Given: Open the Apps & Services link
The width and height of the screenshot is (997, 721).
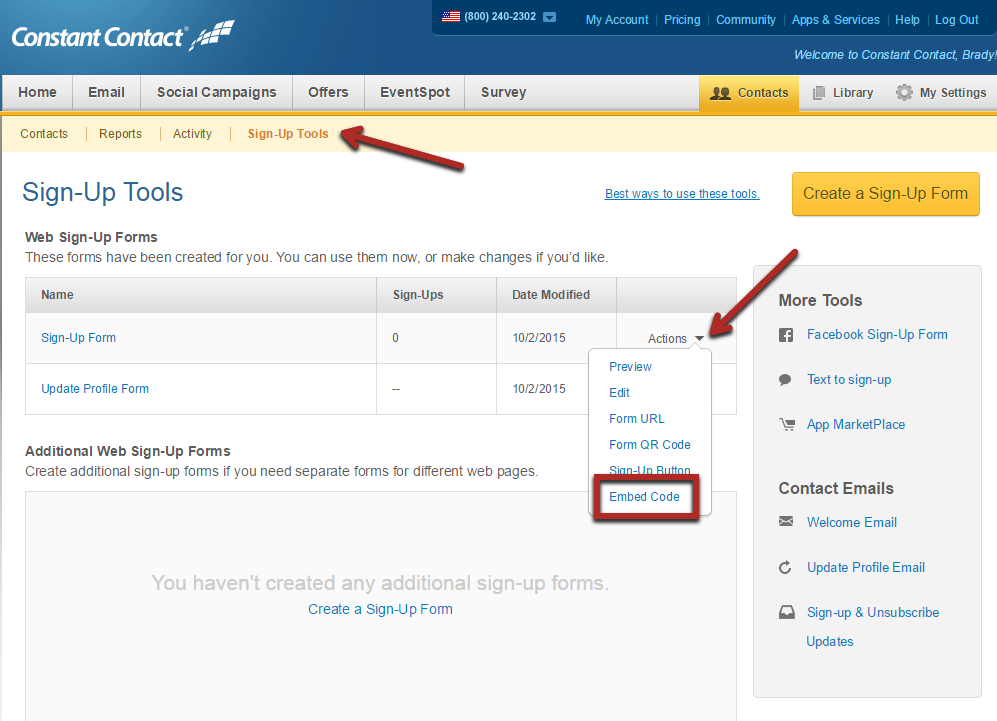Looking at the screenshot, I should pyautogui.click(x=835, y=20).
